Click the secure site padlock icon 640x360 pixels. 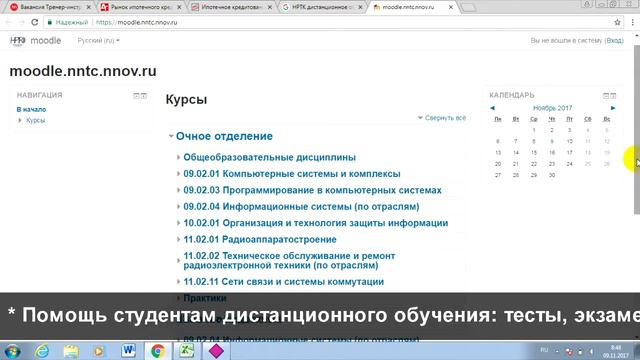[x=50, y=22]
